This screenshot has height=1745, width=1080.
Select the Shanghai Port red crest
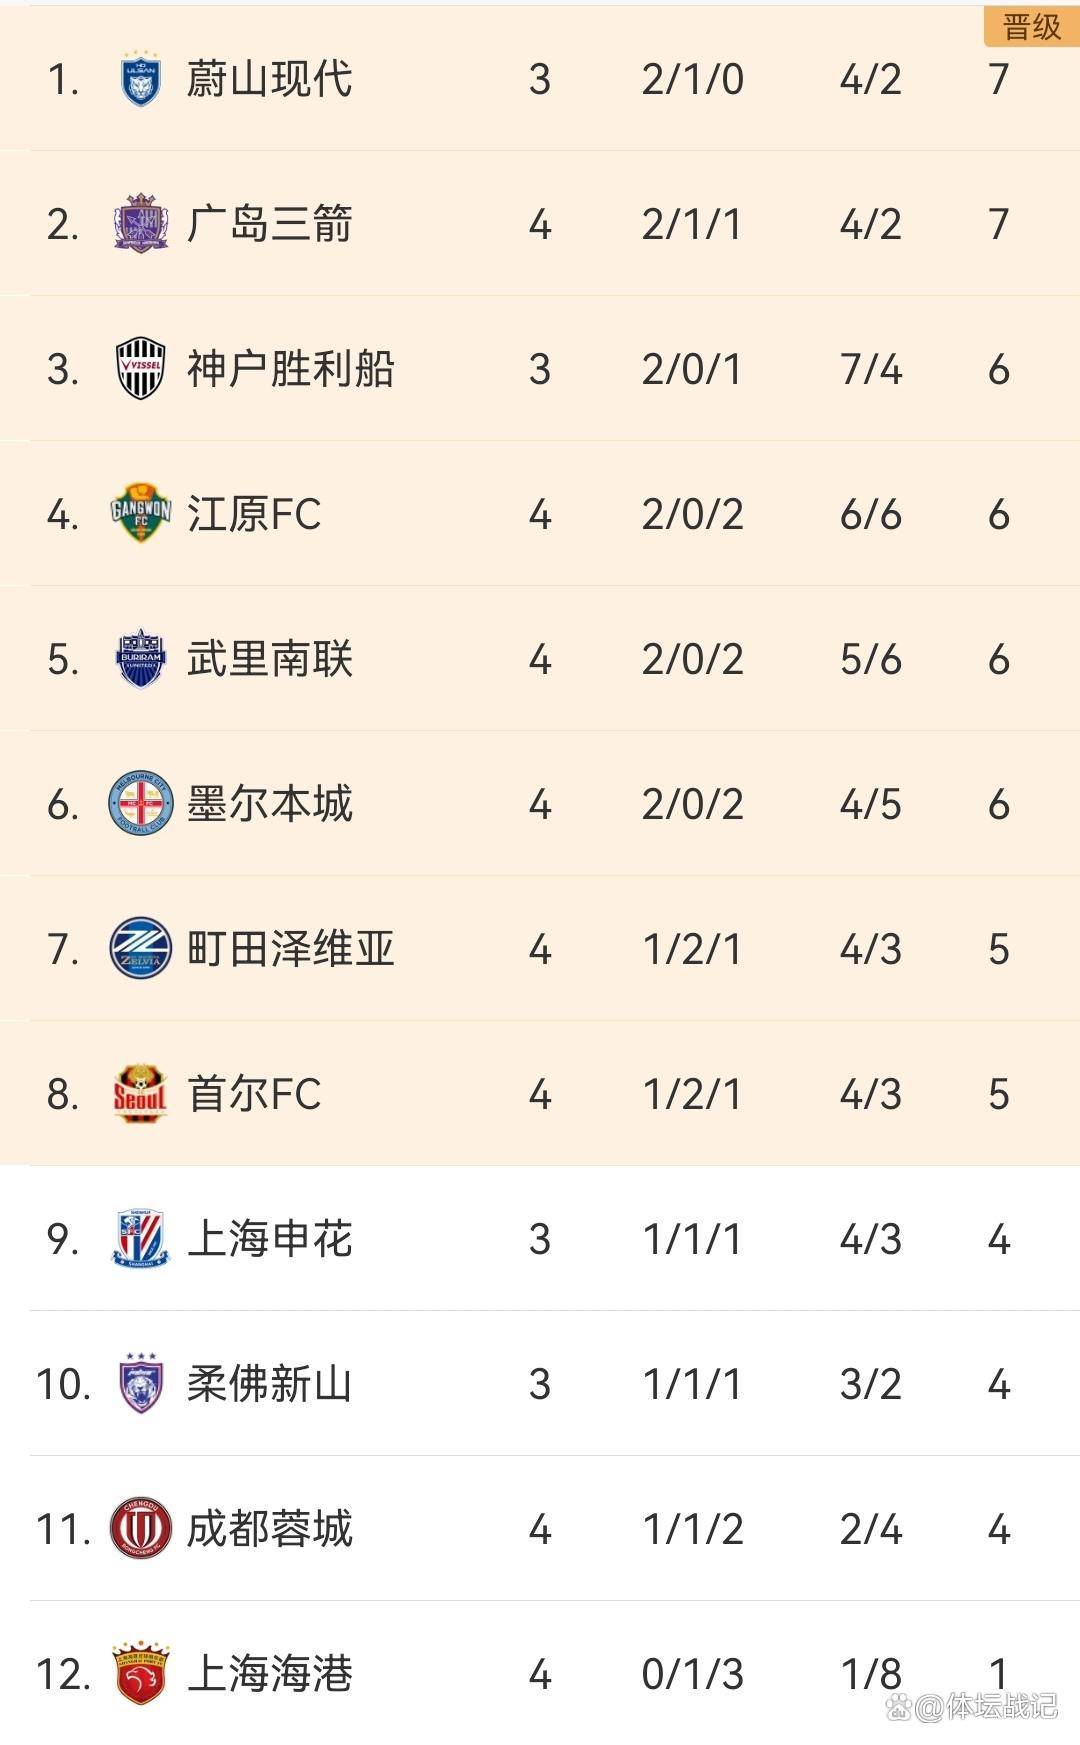140,1674
